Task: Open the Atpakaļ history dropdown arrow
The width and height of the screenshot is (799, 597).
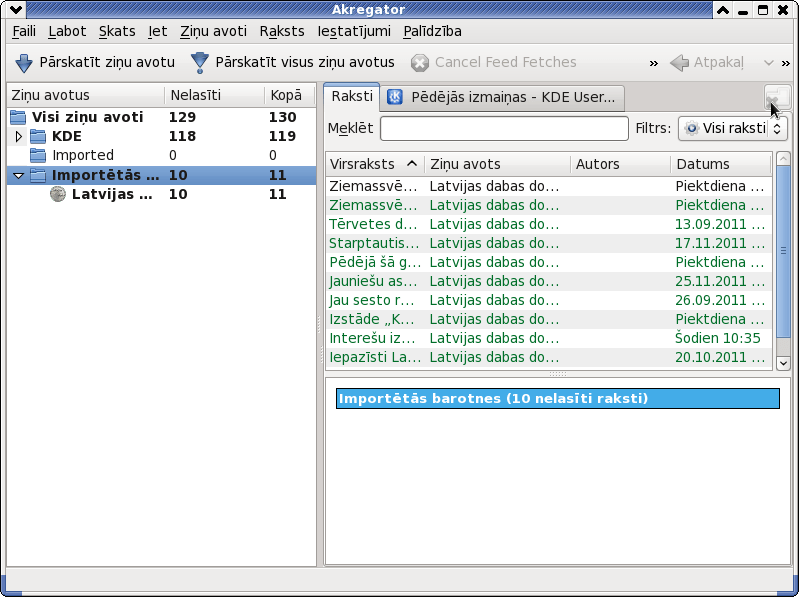Action: click(x=769, y=63)
